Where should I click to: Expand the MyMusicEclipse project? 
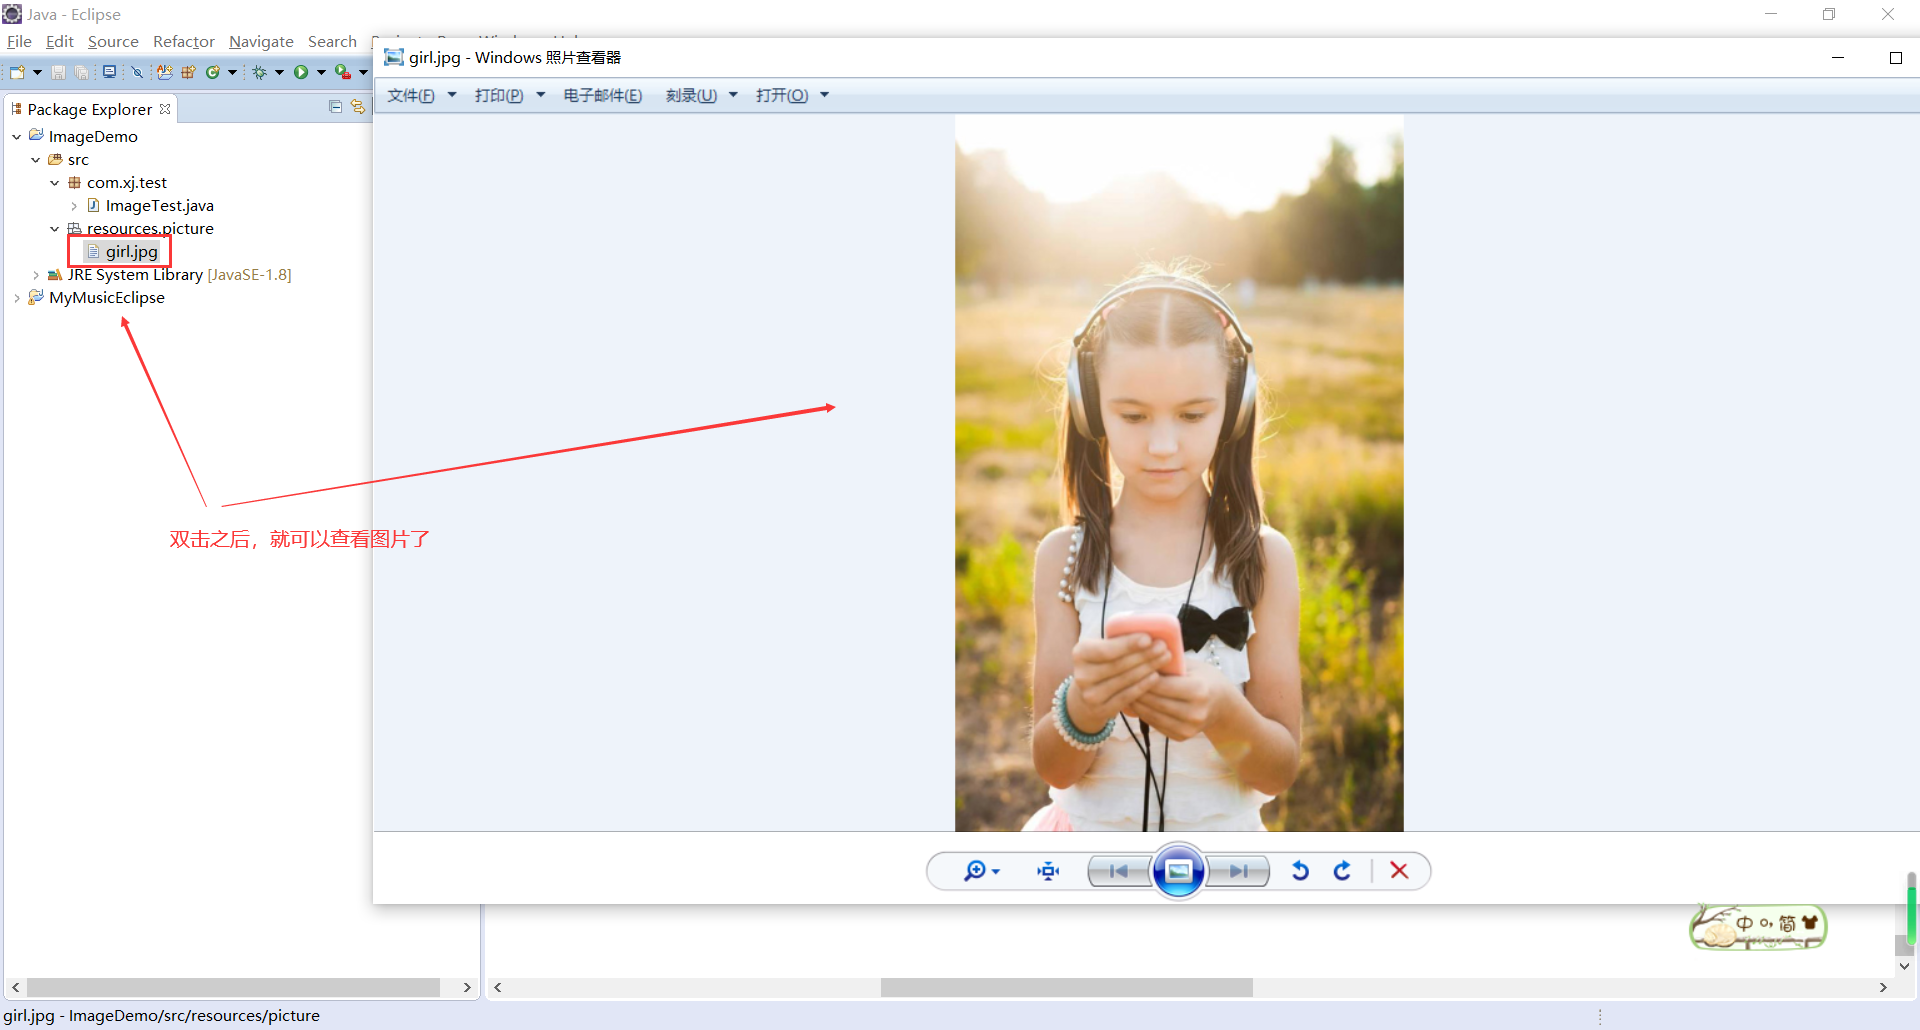tap(16, 297)
